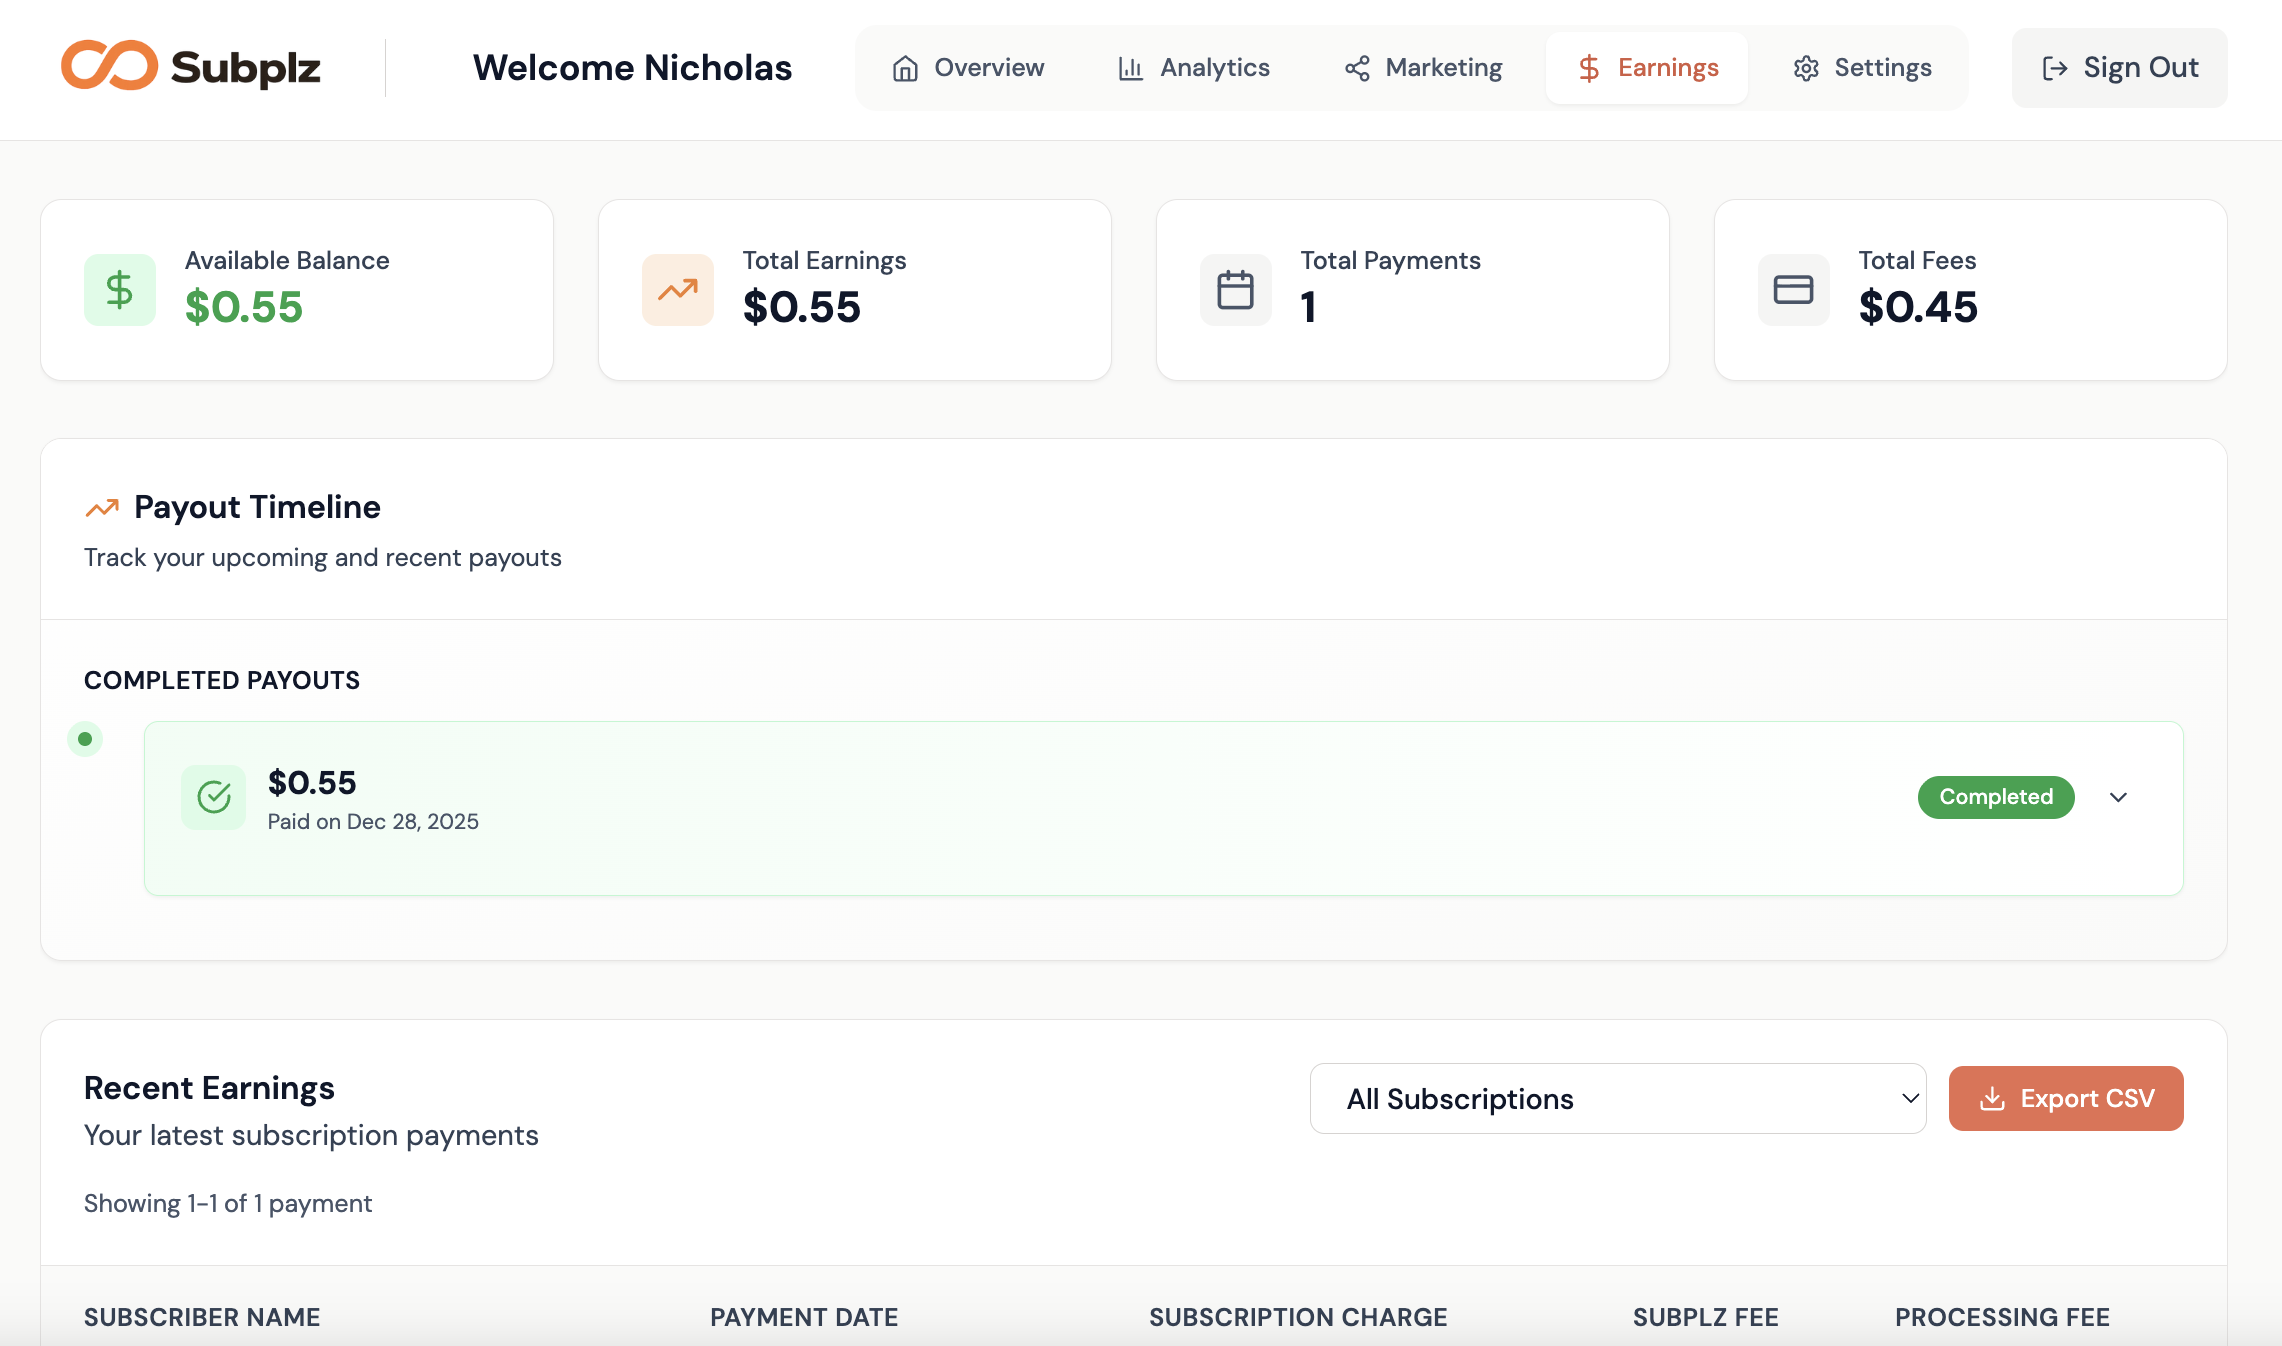Screen dimensions: 2282x1346
Task: Open the Settings tab
Action: tap(1861, 67)
